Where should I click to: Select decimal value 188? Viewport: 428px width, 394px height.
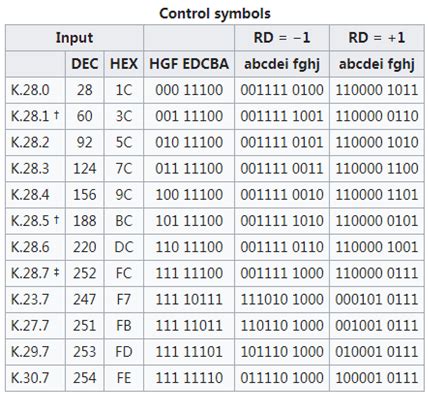pos(85,221)
